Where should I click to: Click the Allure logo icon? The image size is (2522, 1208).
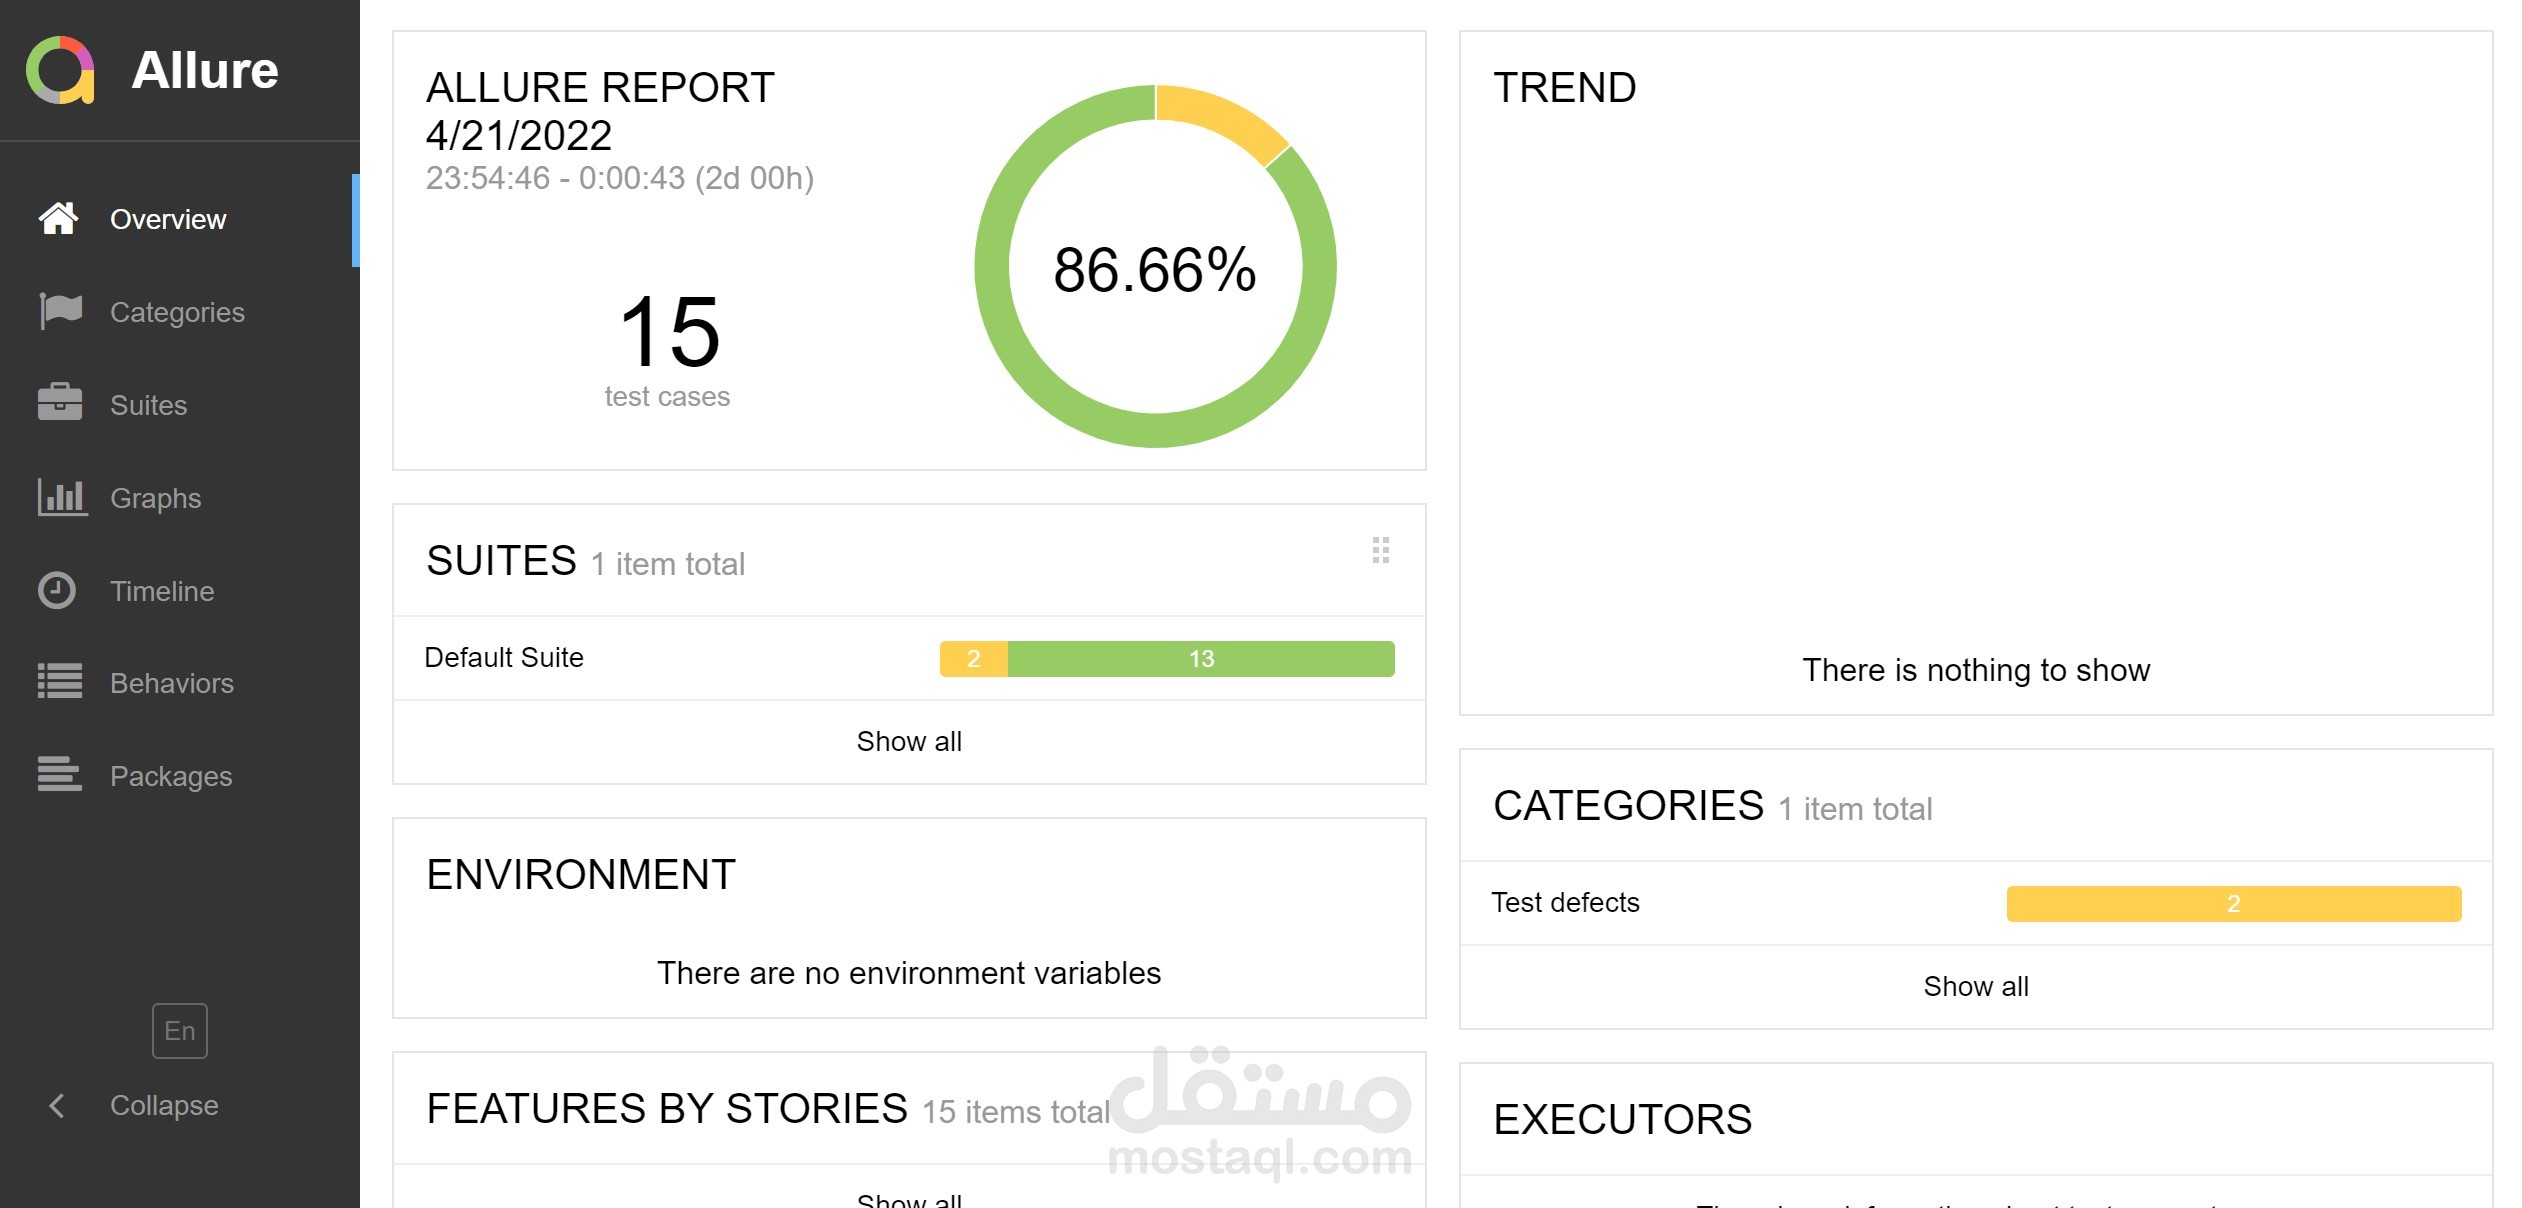click(60, 70)
